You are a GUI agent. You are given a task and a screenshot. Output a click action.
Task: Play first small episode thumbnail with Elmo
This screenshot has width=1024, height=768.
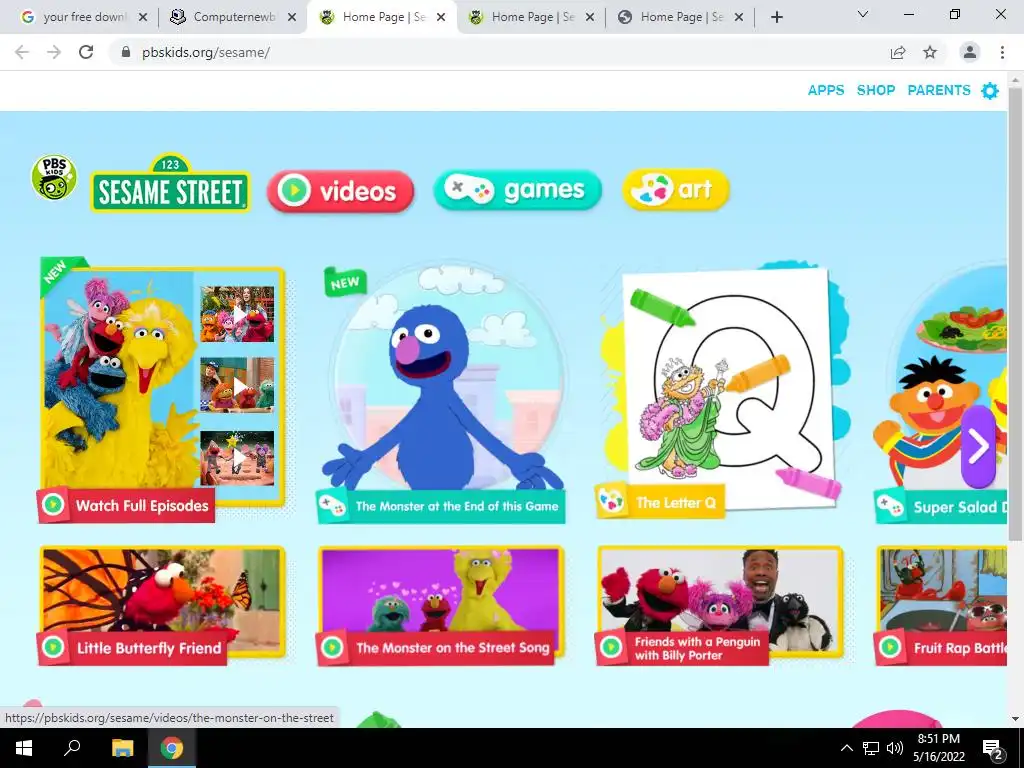tap(237, 313)
